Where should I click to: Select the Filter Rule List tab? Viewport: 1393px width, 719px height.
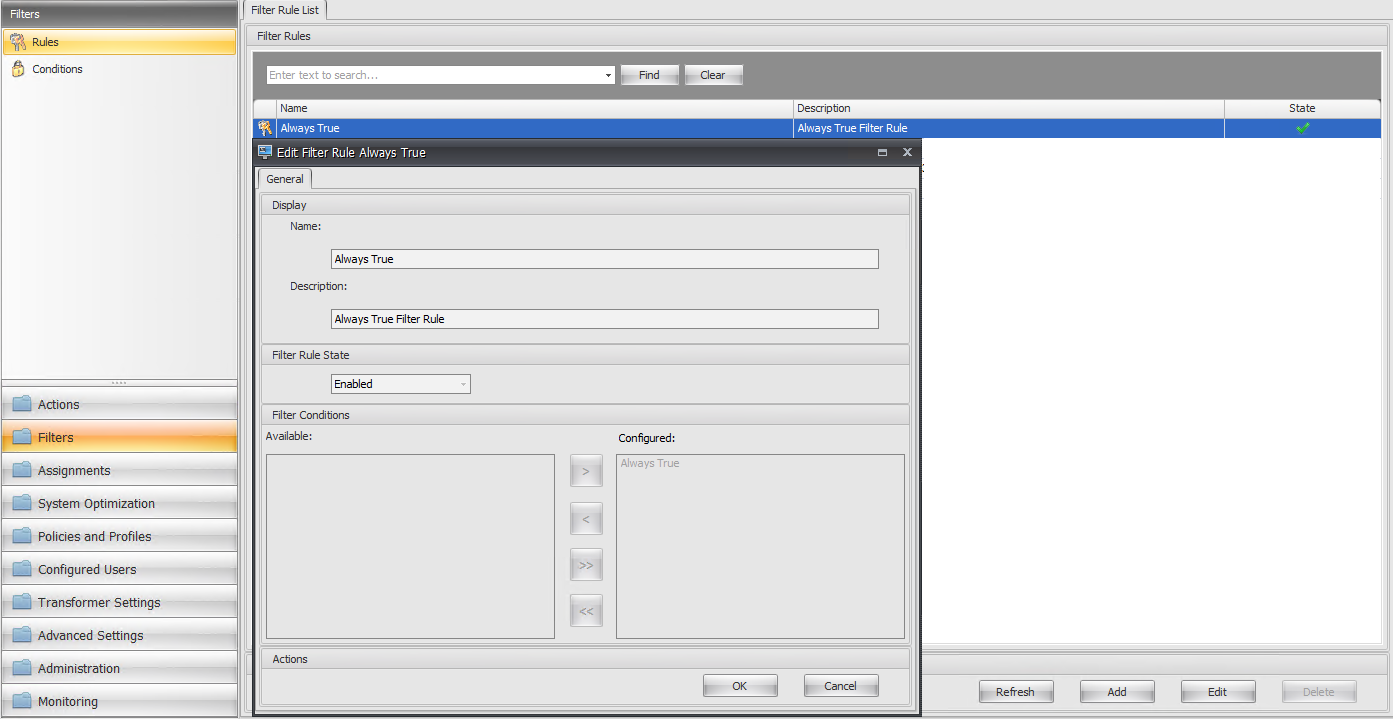point(285,10)
